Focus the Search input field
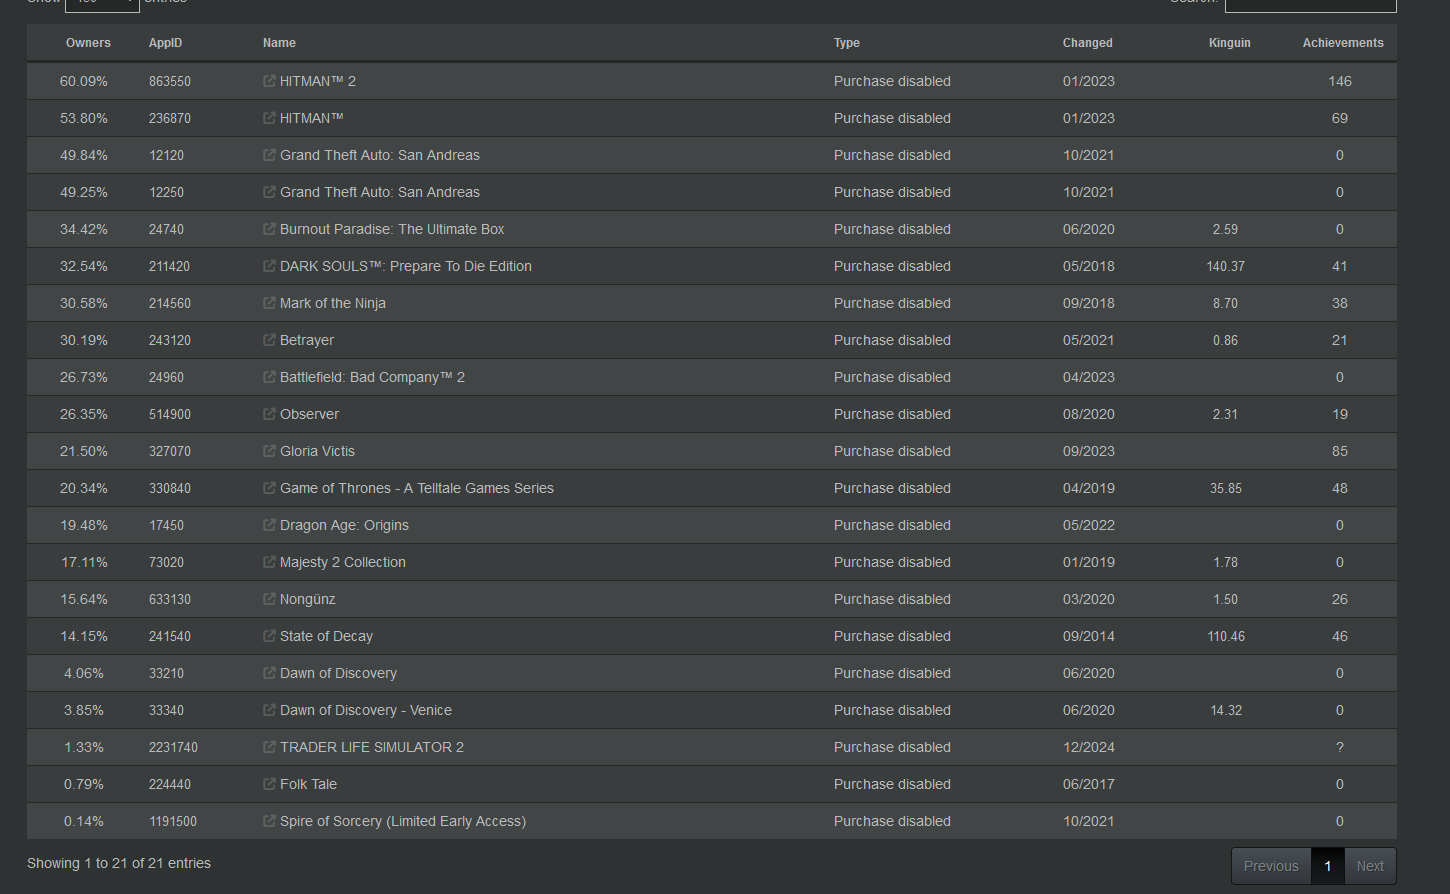Image resolution: width=1450 pixels, height=894 pixels. point(1310,4)
